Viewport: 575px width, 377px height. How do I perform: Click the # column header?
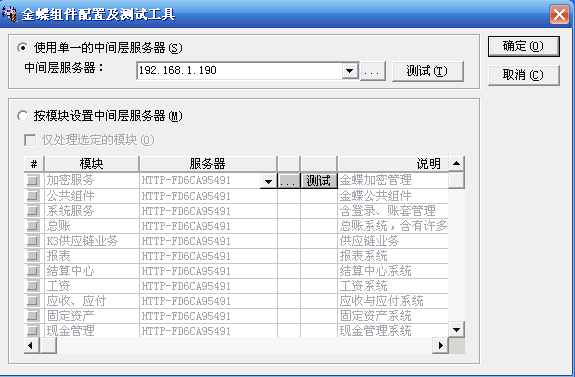(x=34, y=164)
